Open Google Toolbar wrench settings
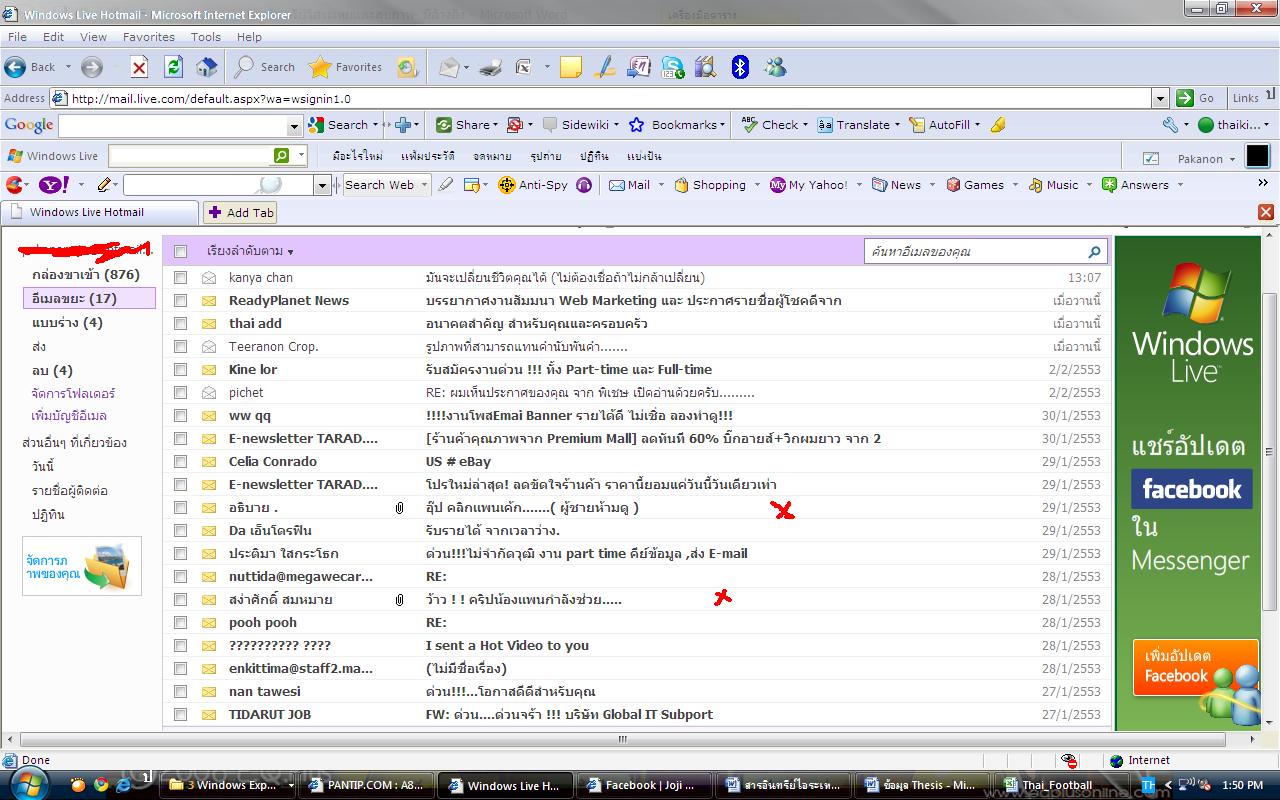1280x800 pixels. [1170, 125]
